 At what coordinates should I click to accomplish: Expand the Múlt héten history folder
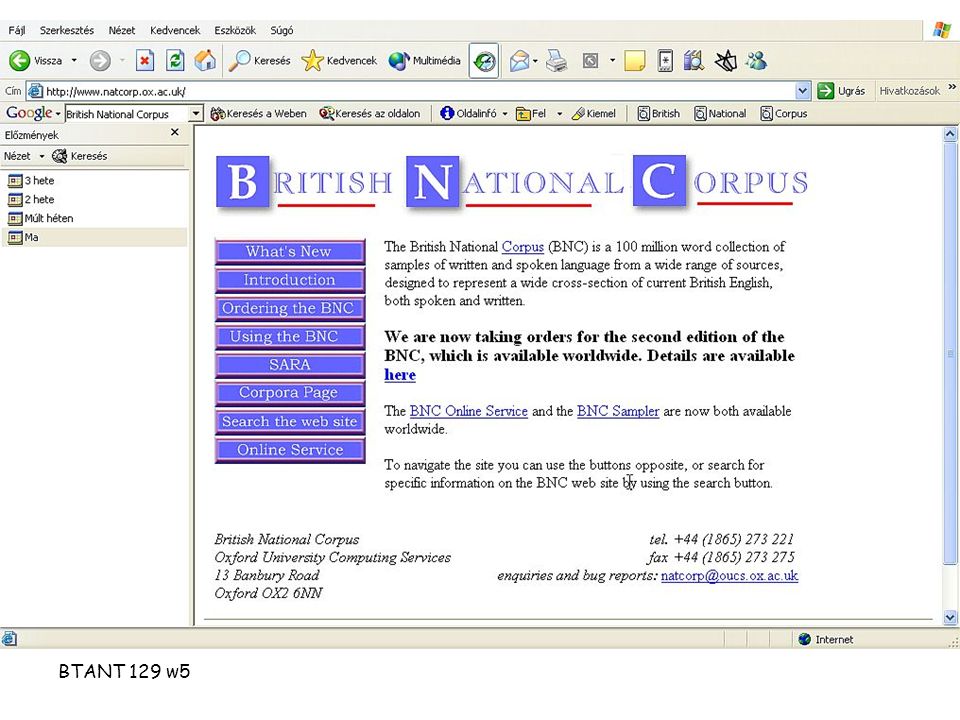click(40, 219)
